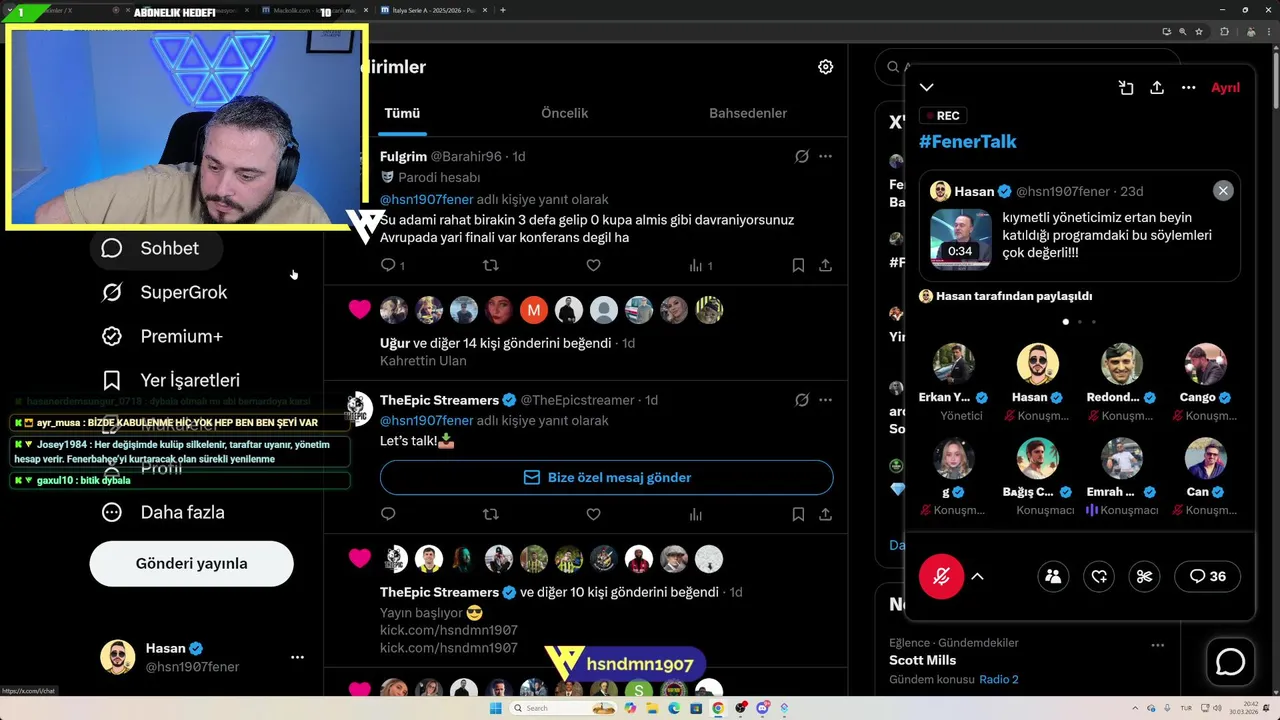Screen dimensions: 1280x720
Task: Open TheEpic Streamers profile name on Let's talk post
Action: [x=439, y=400]
